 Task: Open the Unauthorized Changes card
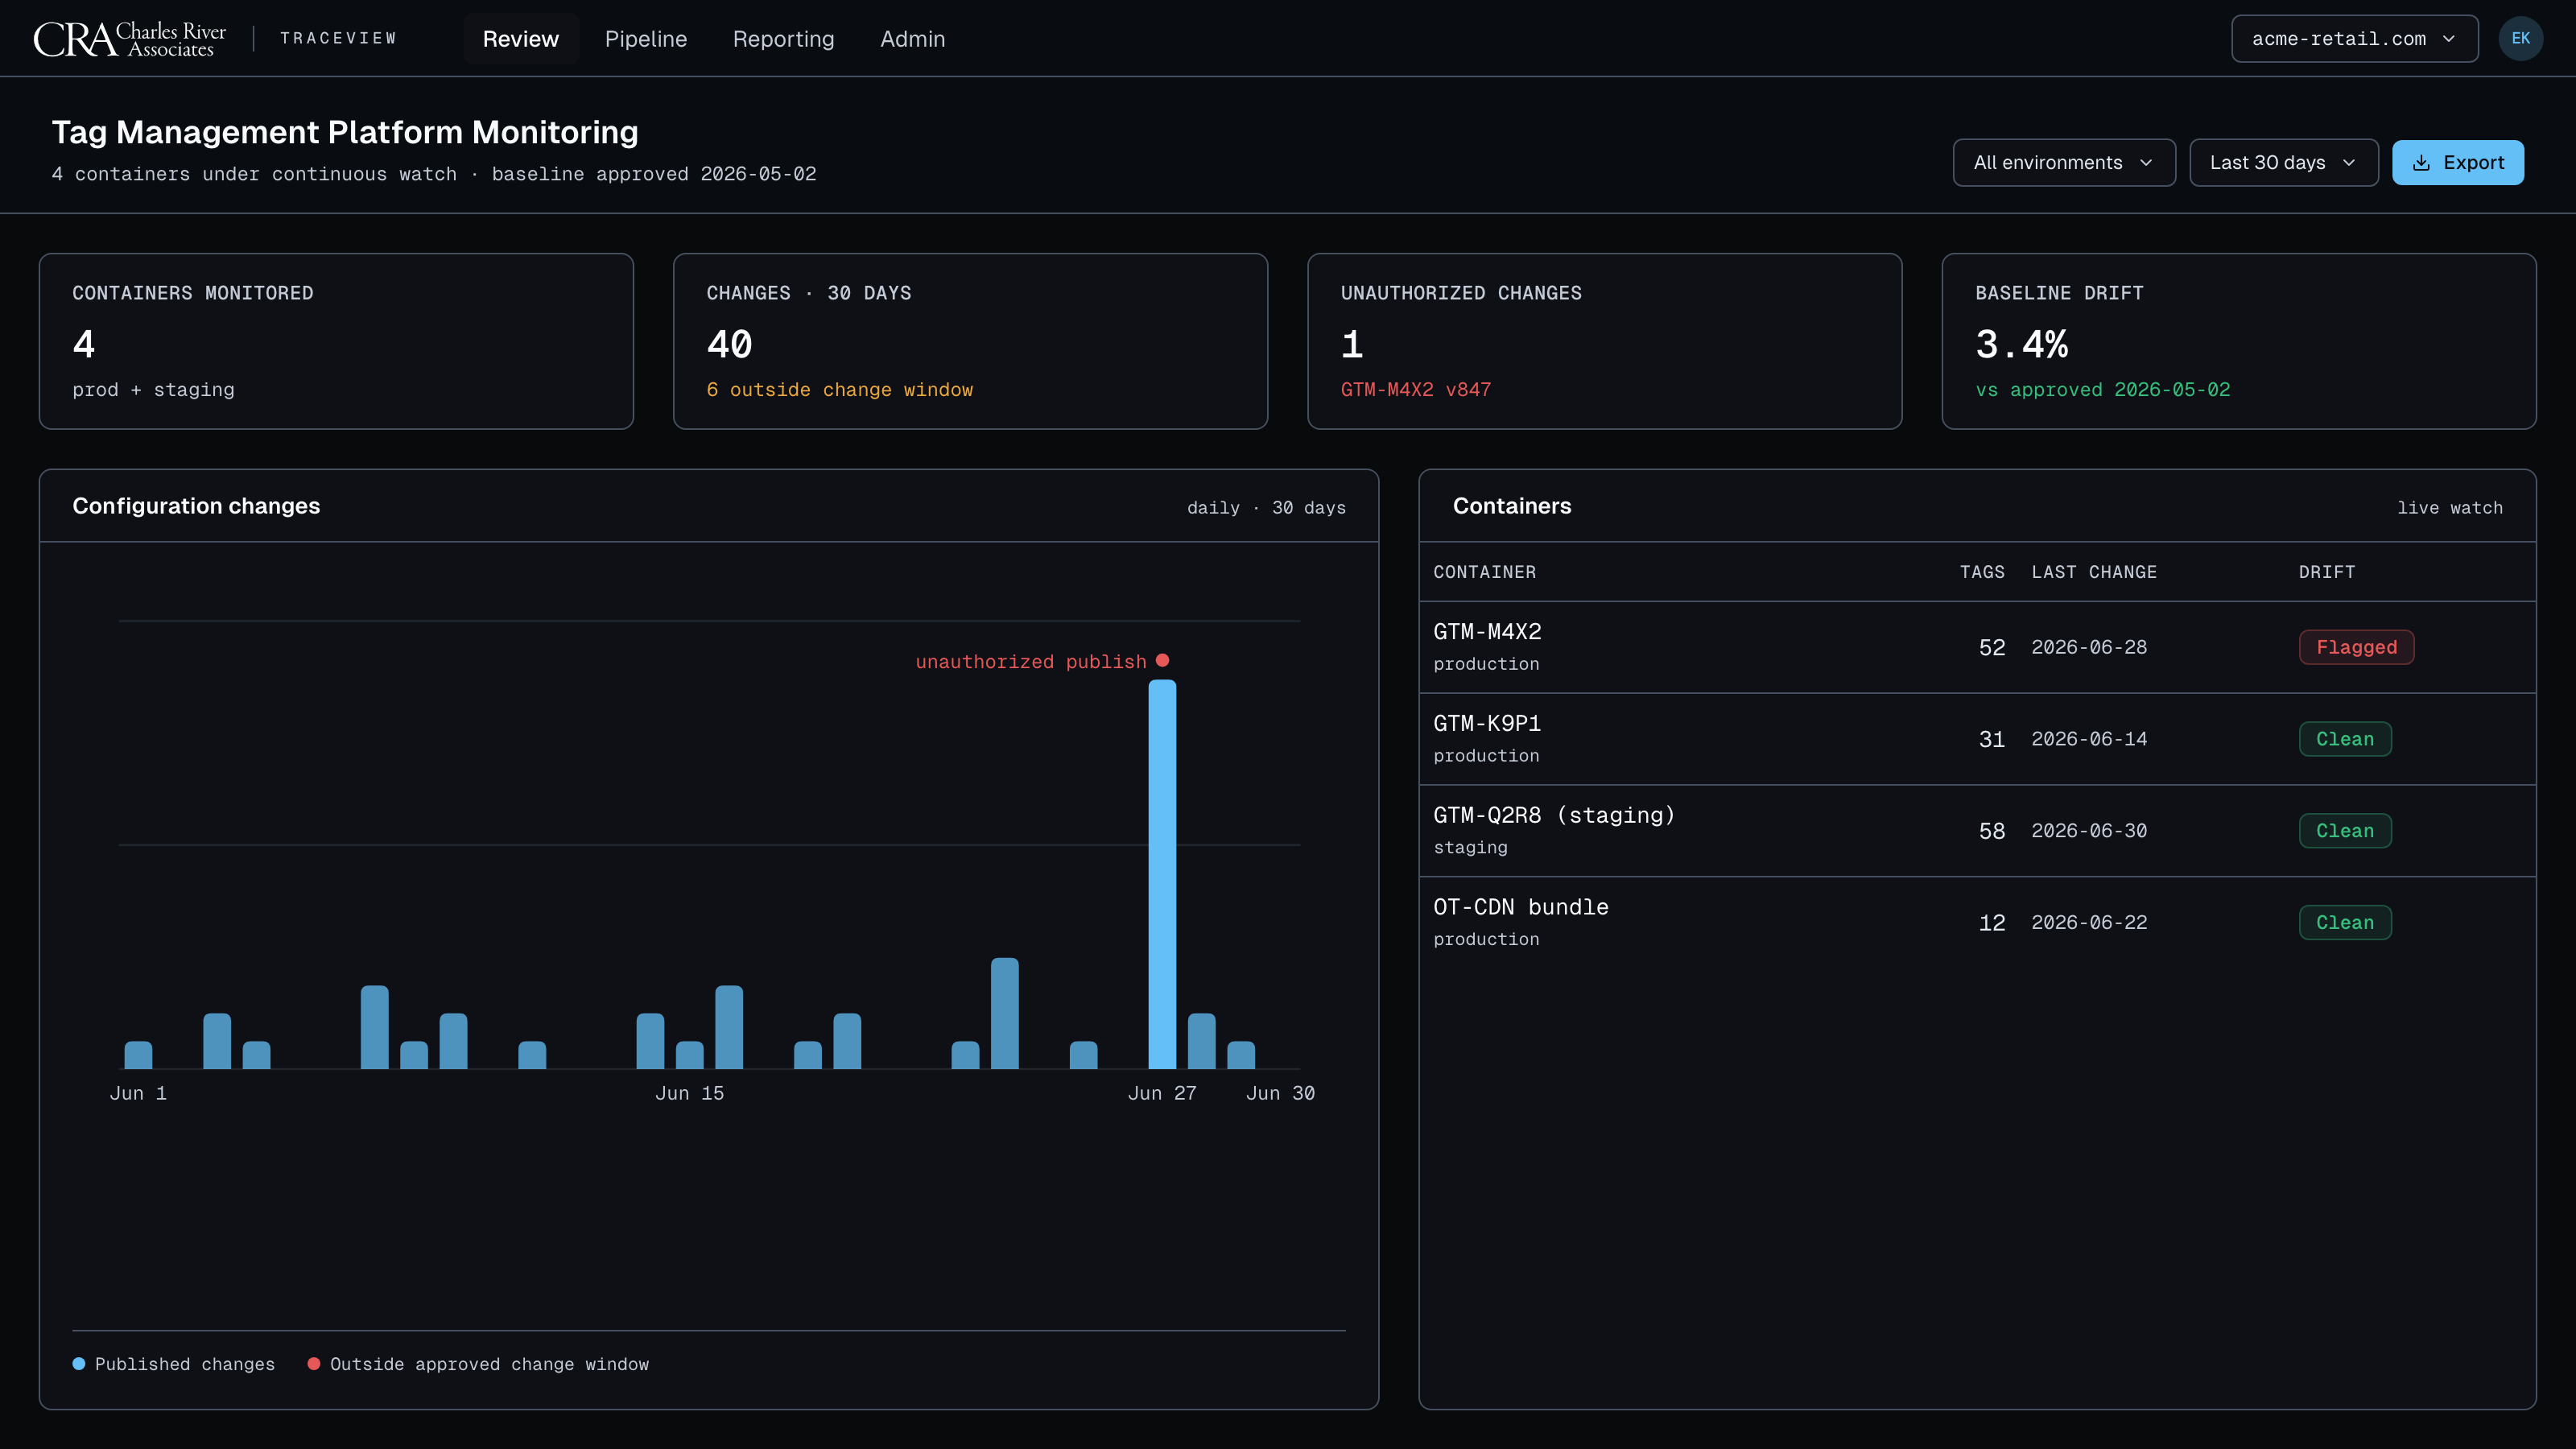pos(1604,341)
